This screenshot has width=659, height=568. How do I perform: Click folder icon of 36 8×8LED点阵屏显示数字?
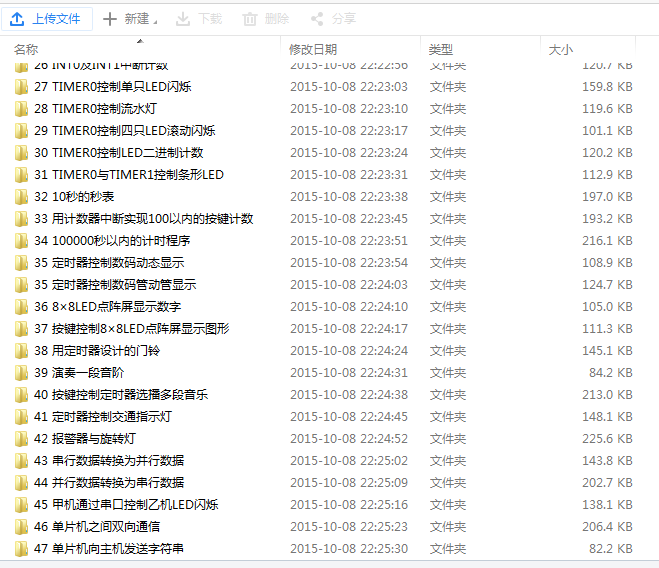[x=21, y=307]
